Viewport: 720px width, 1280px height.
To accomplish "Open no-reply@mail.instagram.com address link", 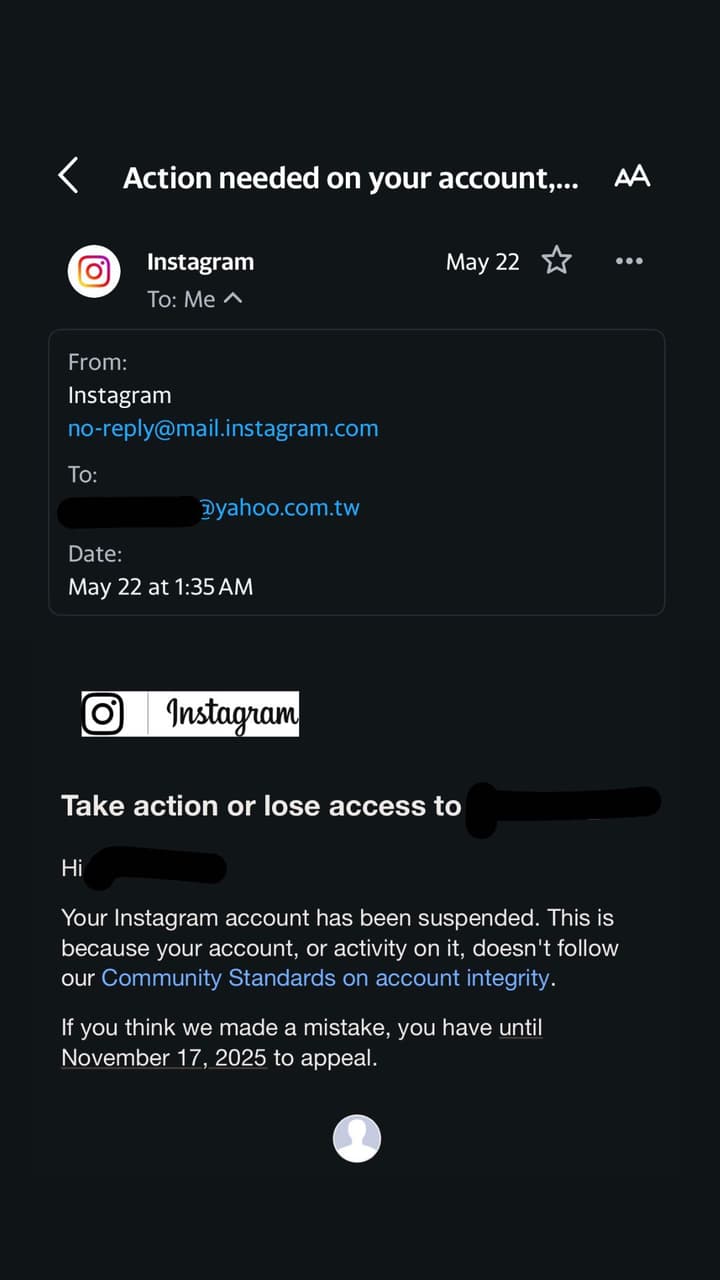I will point(223,429).
